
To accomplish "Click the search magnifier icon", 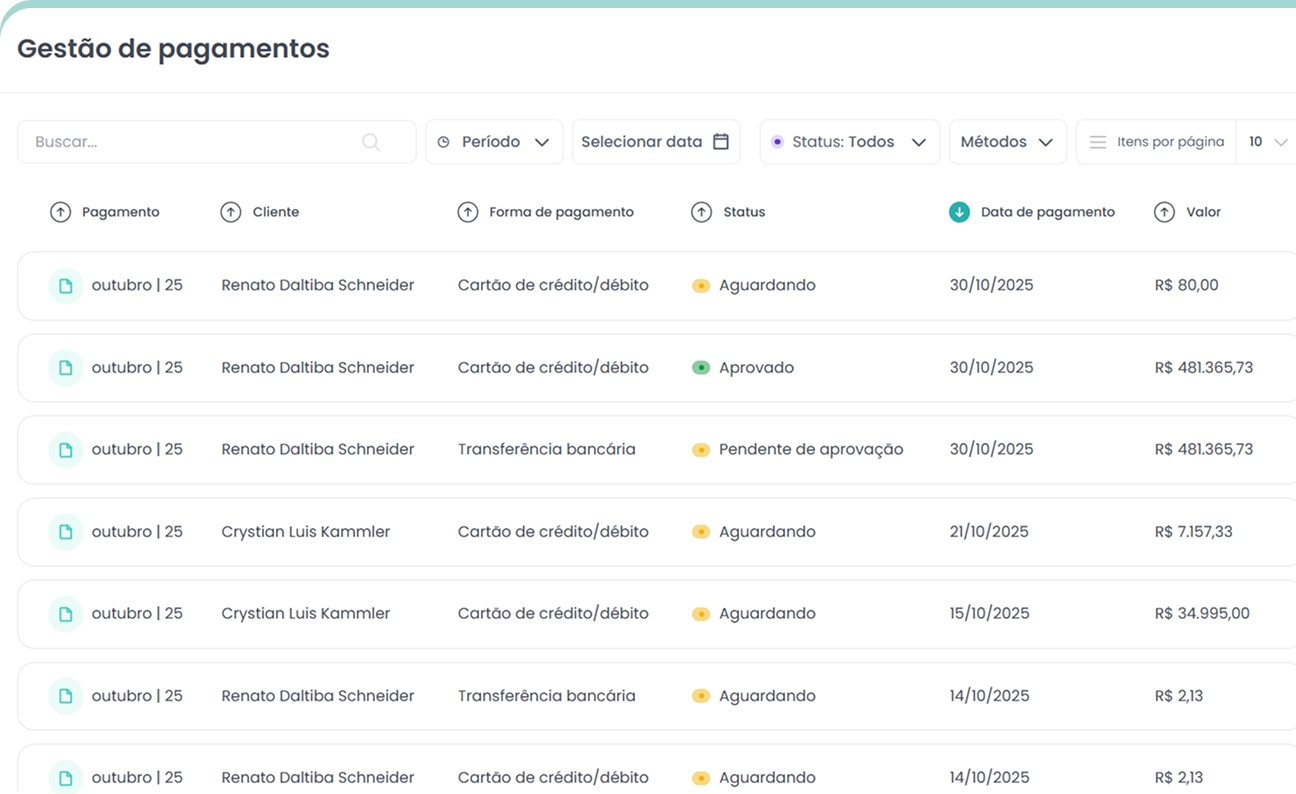I will [x=371, y=142].
